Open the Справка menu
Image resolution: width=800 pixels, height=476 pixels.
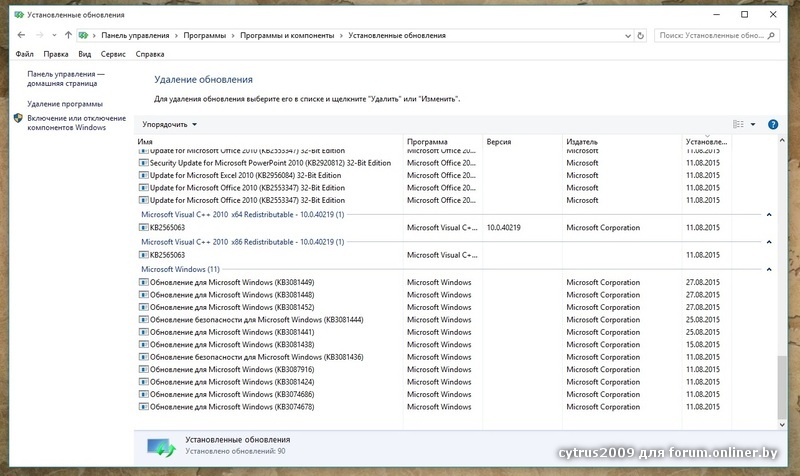[149, 54]
